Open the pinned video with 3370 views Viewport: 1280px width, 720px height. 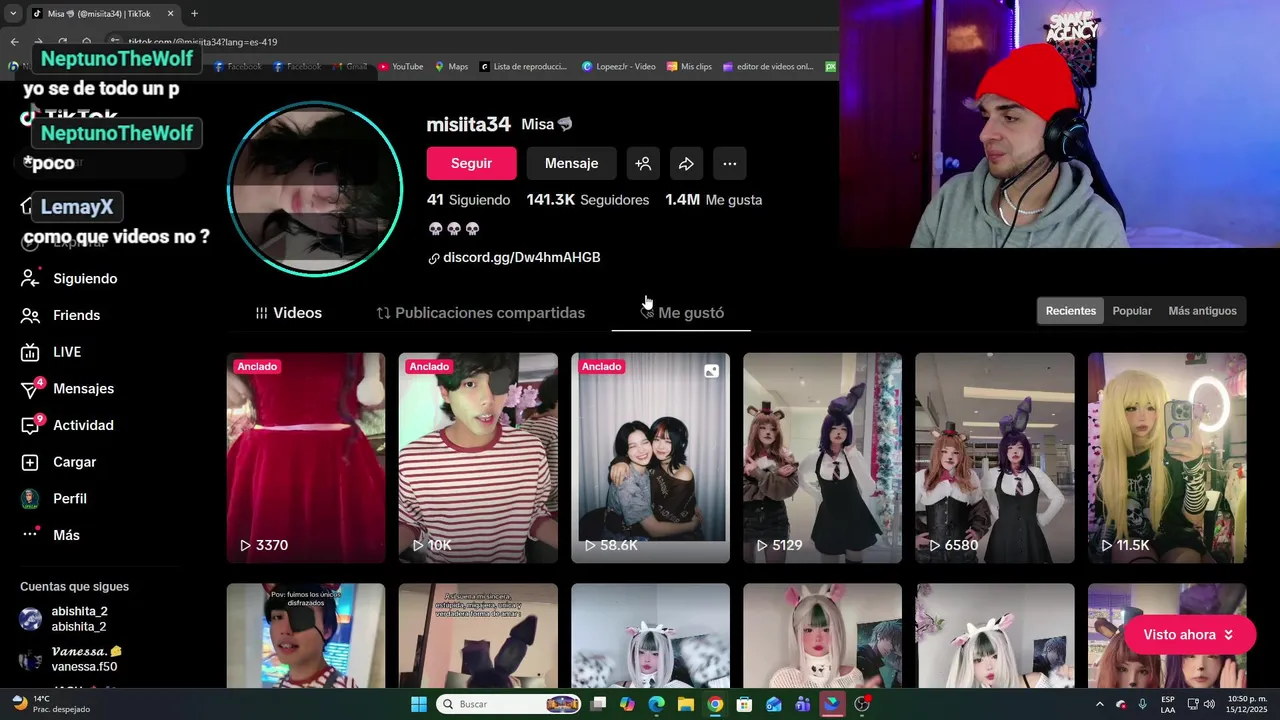point(306,458)
